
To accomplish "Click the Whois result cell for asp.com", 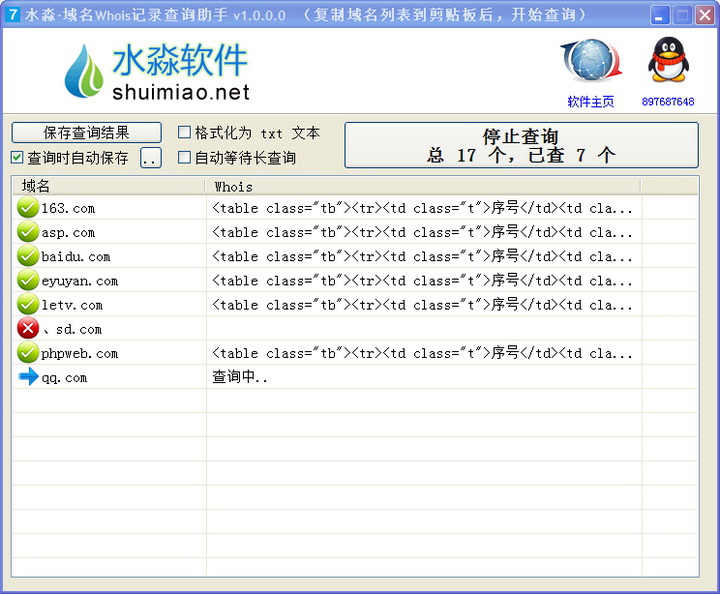I will point(424,232).
